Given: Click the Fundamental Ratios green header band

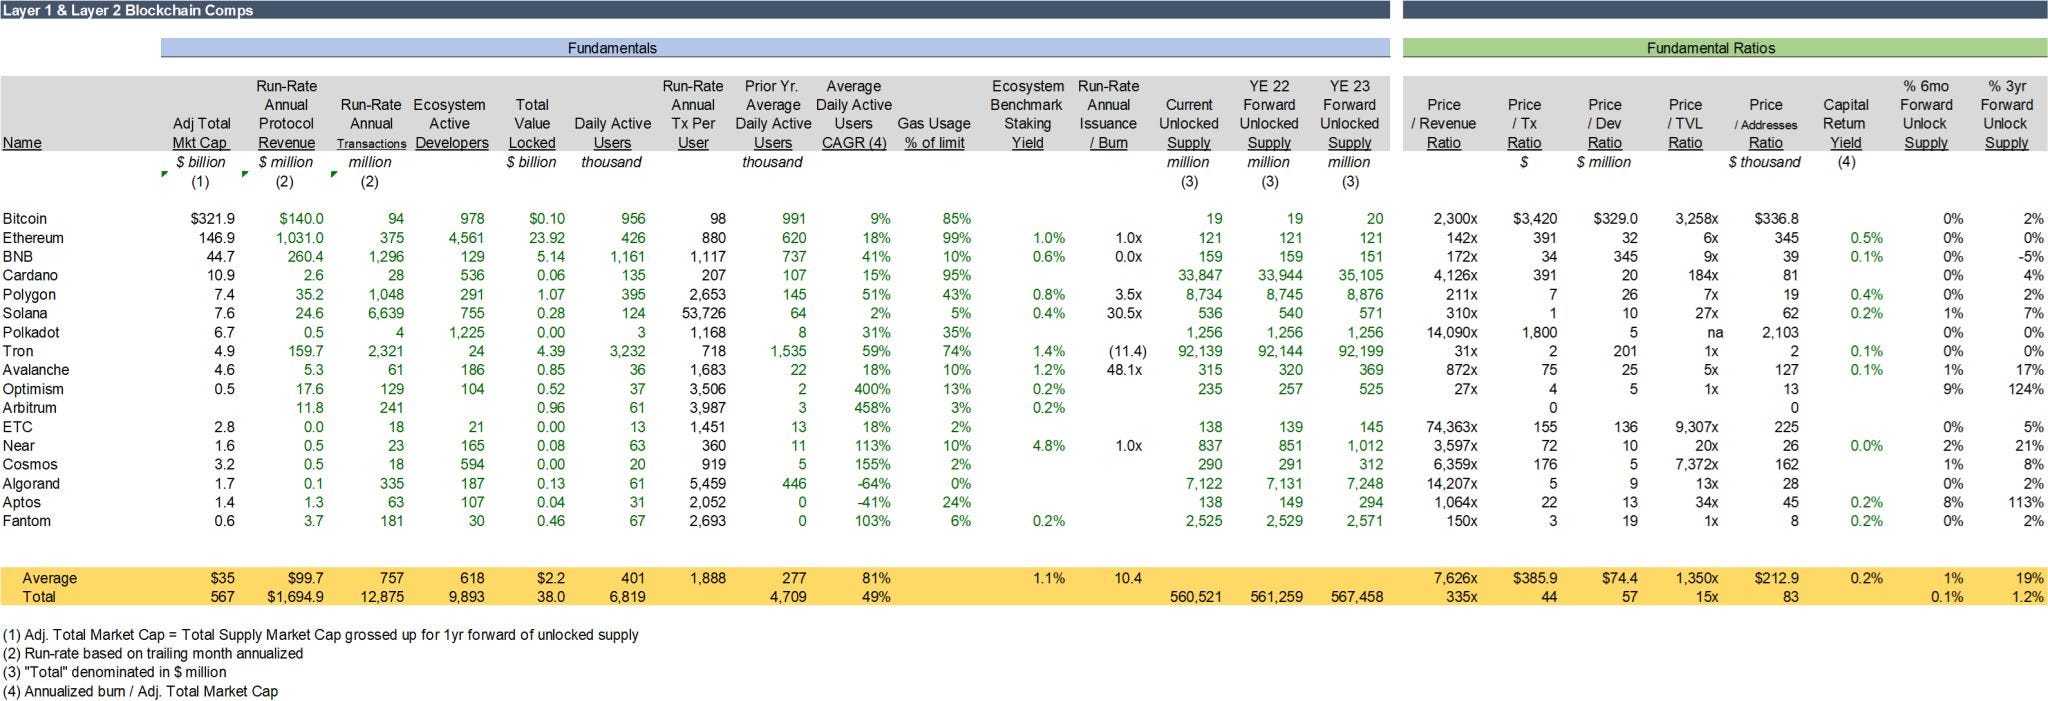Looking at the screenshot, I should point(1725,48).
